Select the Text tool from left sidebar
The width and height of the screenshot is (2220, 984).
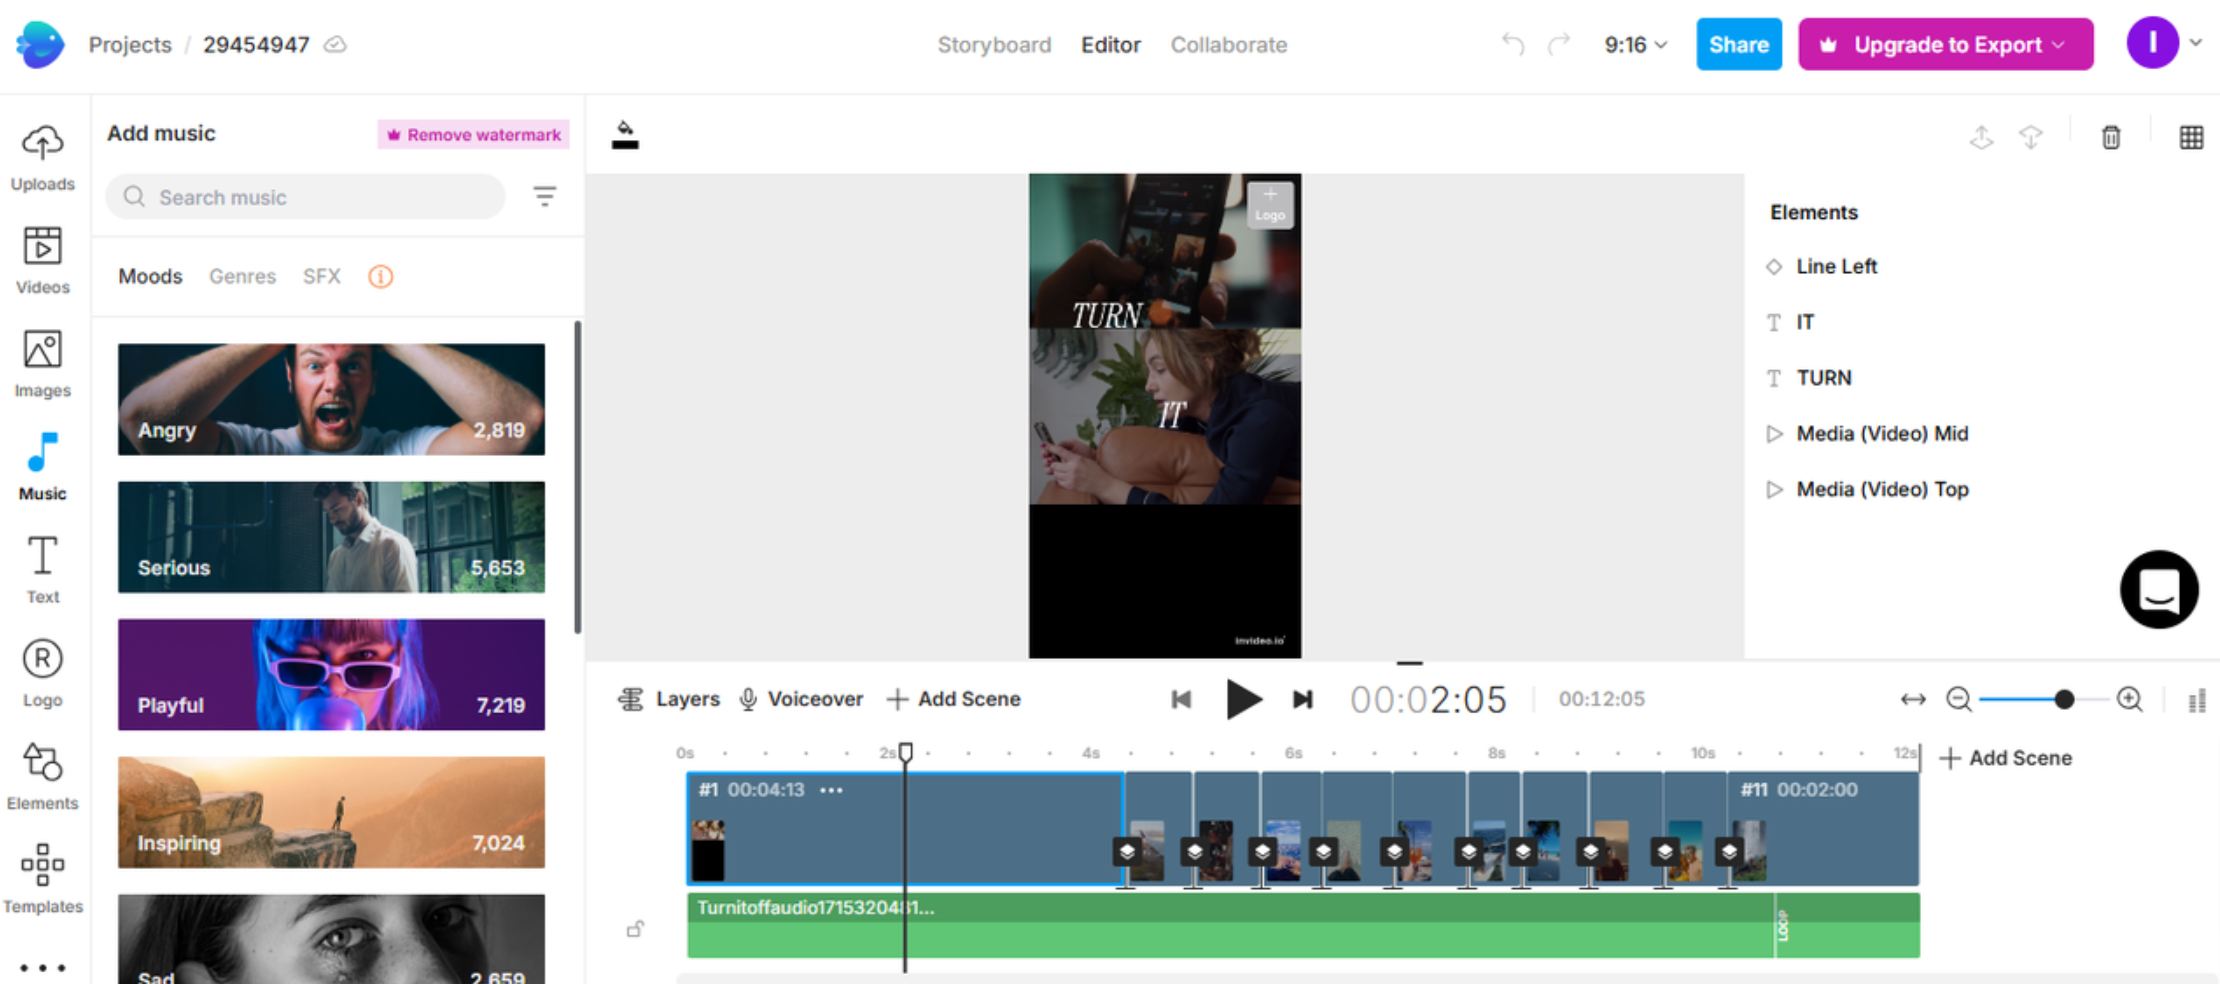(x=42, y=568)
